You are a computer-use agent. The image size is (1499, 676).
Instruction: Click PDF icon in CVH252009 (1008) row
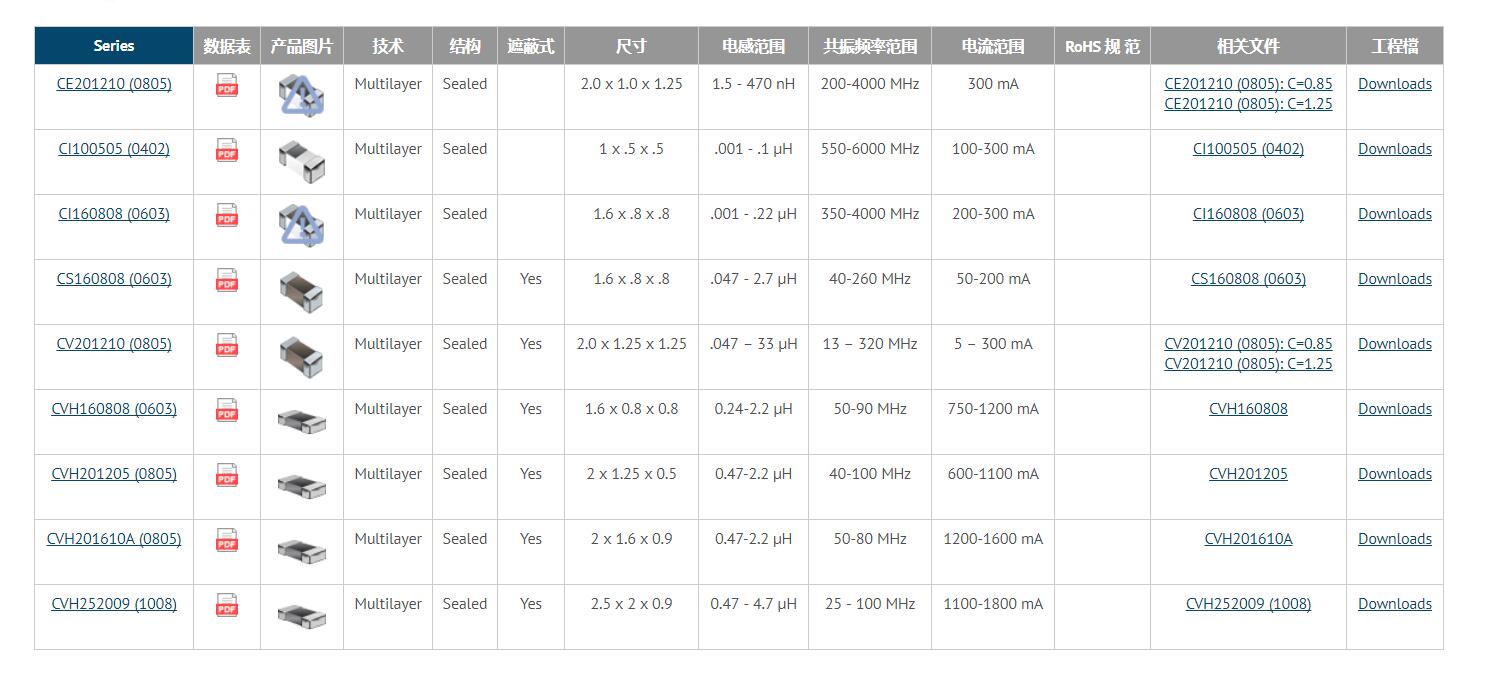coord(227,606)
